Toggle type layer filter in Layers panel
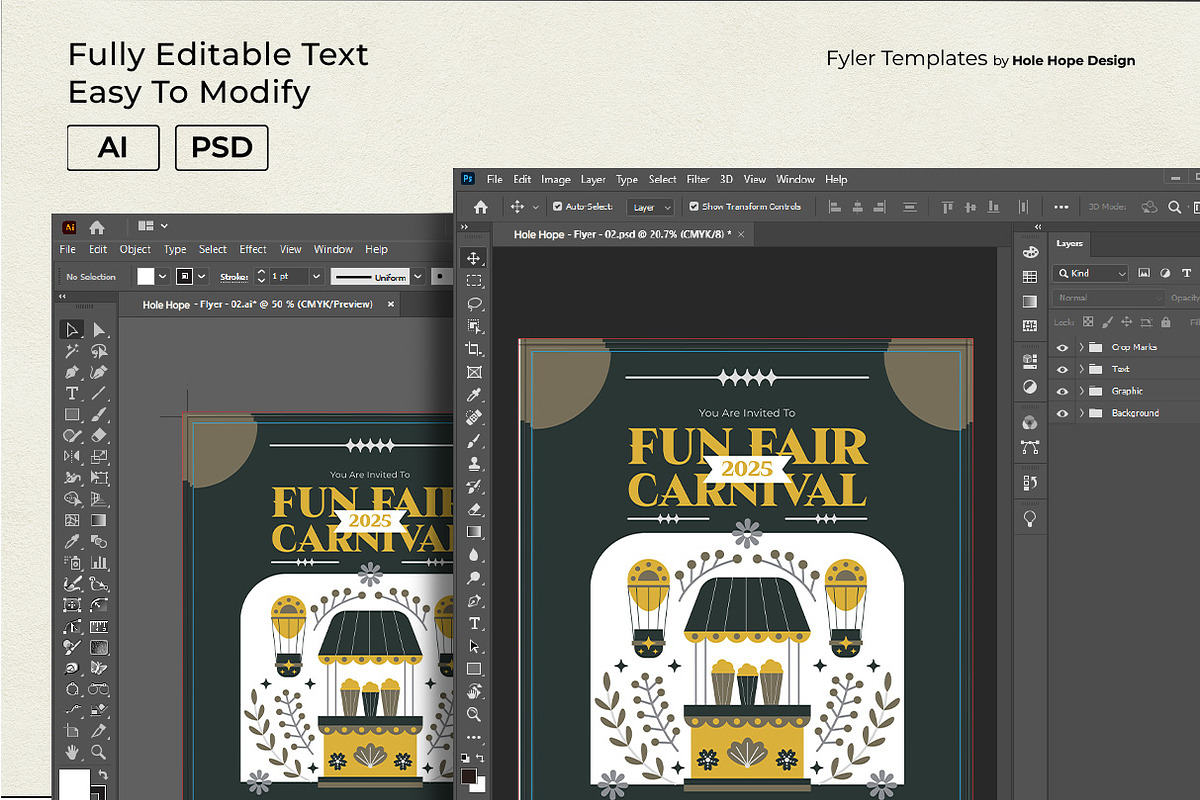The height and width of the screenshot is (800, 1200). (1187, 273)
